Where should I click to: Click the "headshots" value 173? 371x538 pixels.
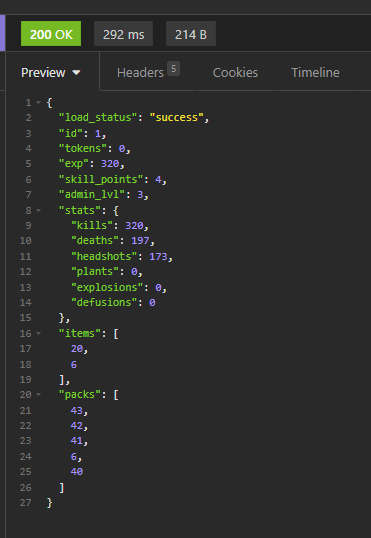coord(158,256)
